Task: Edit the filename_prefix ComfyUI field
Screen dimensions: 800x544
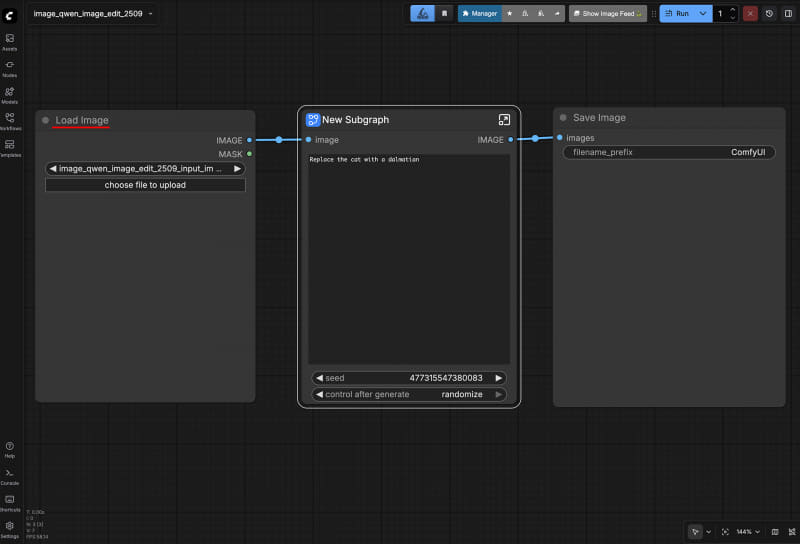Action: click(669, 153)
